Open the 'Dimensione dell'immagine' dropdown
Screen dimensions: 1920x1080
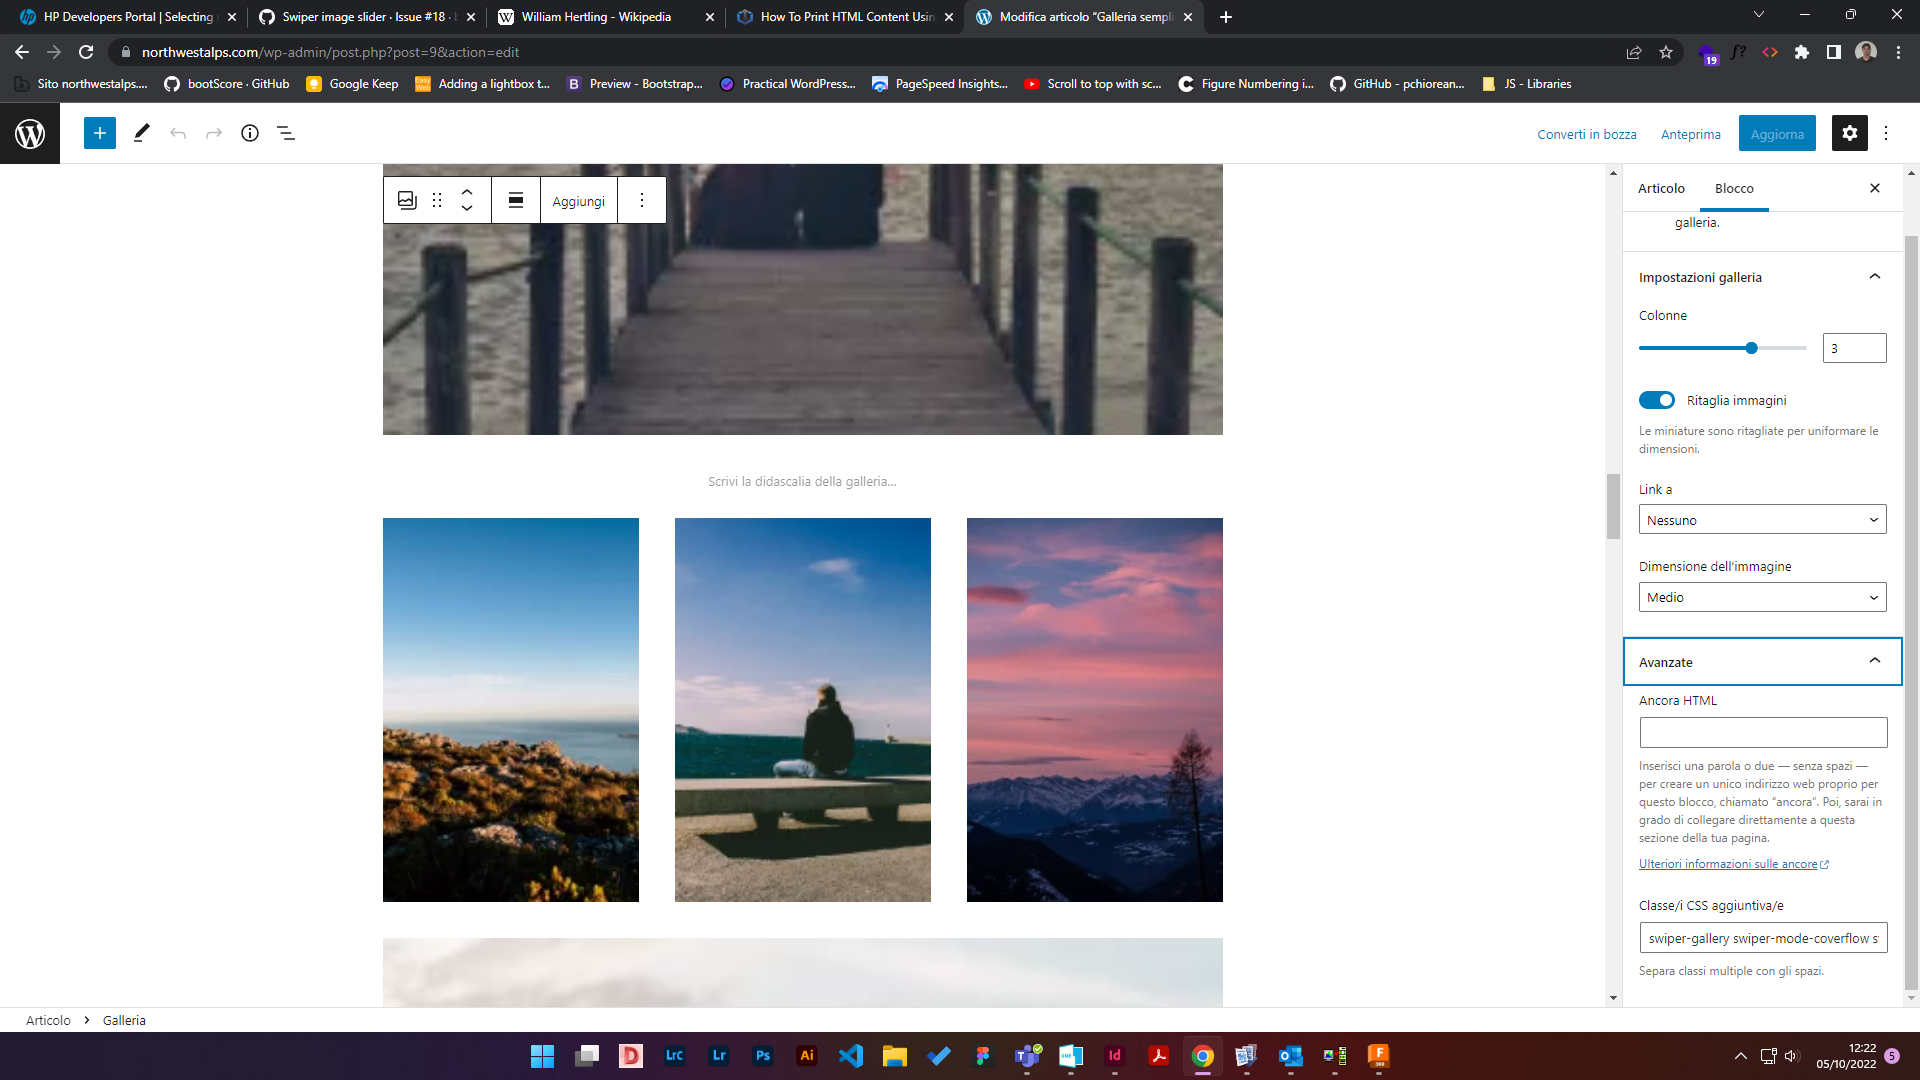click(x=1762, y=597)
